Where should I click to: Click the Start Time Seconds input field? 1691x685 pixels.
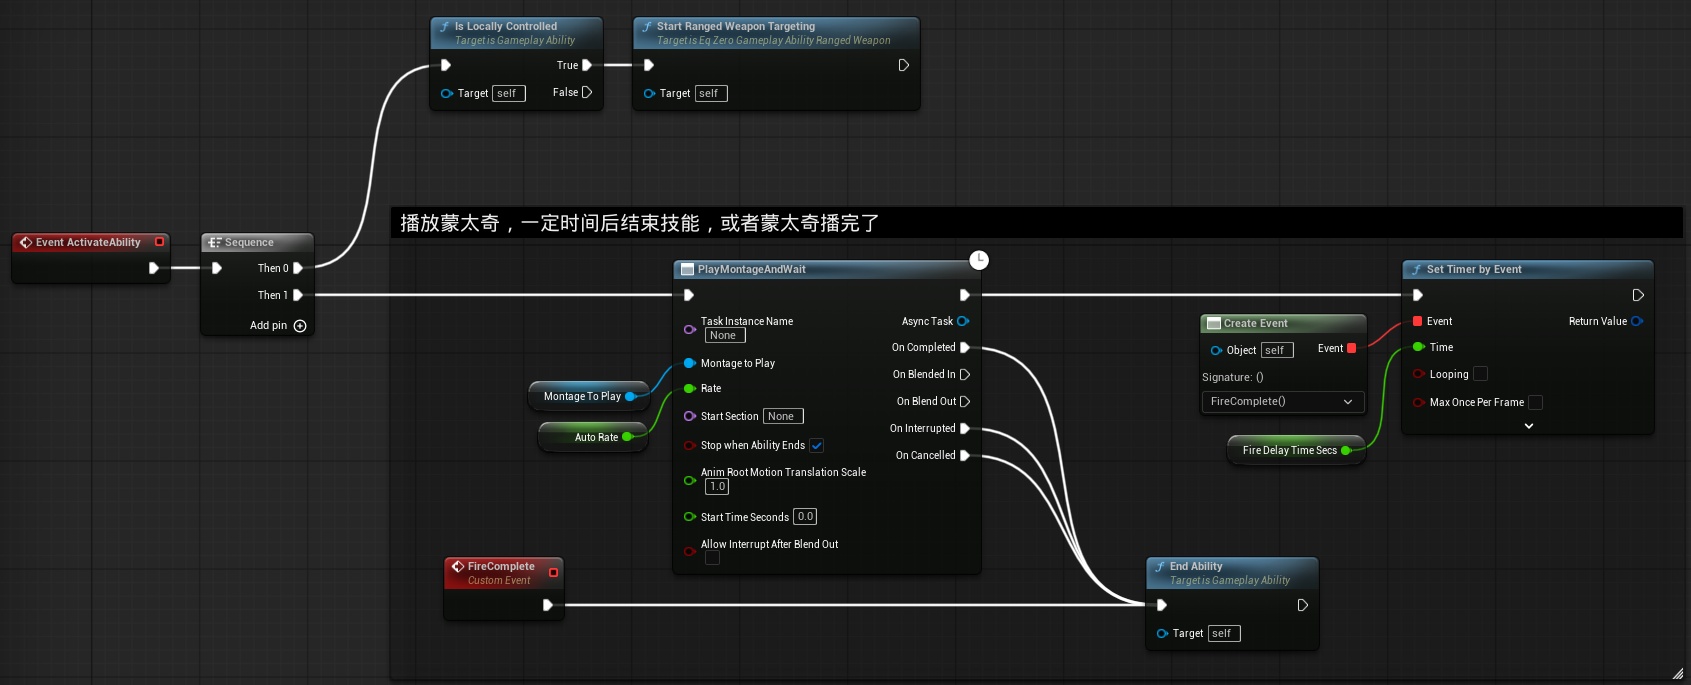tap(805, 517)
